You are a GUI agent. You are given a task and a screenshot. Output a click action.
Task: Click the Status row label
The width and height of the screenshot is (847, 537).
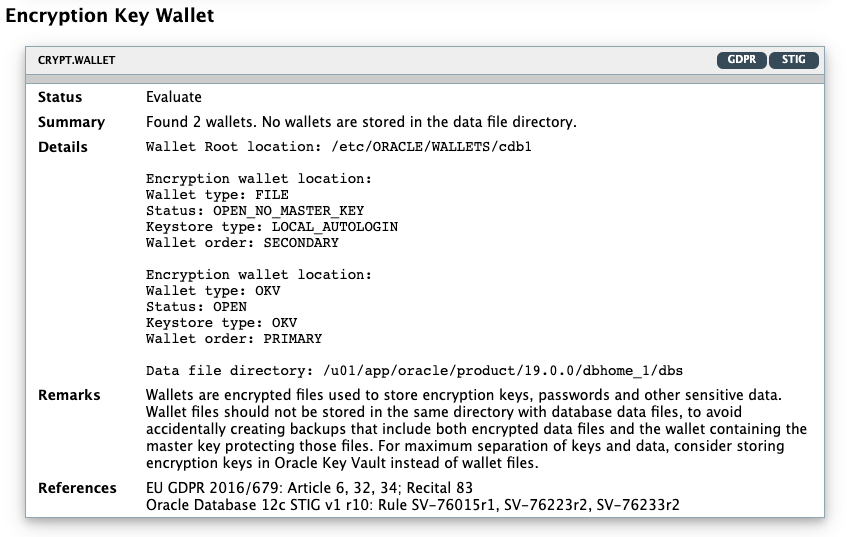(x=60, y=97)
